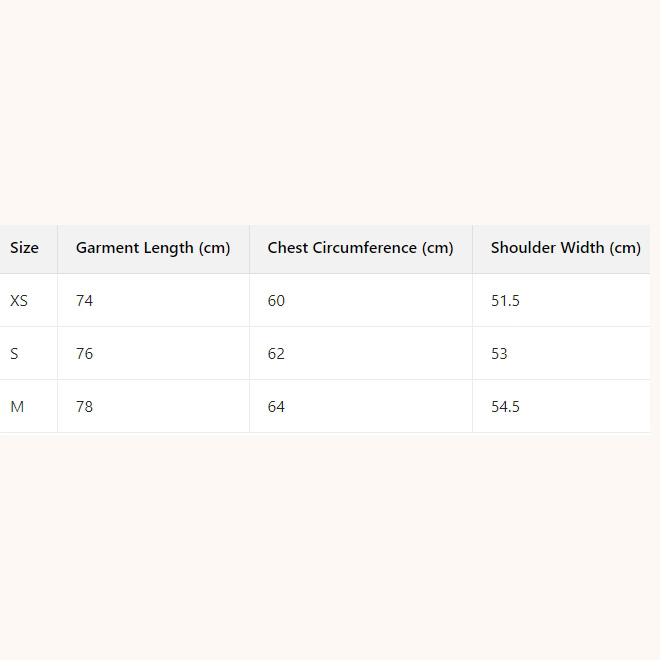This screenshot has width=660, height=660.
Task: Select the Chest Circumference (cm) header
Action: (360, 248)
